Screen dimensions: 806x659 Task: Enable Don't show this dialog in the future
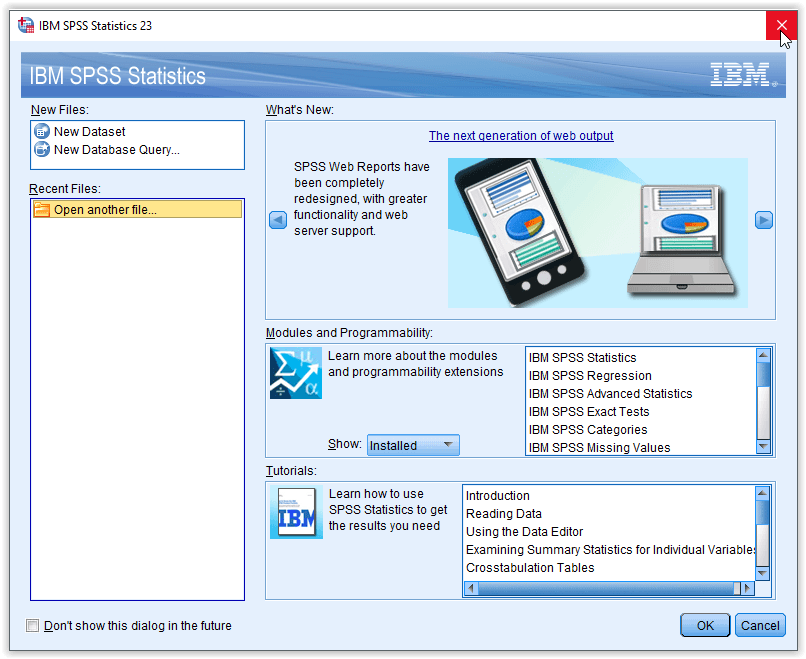point(33,626)
